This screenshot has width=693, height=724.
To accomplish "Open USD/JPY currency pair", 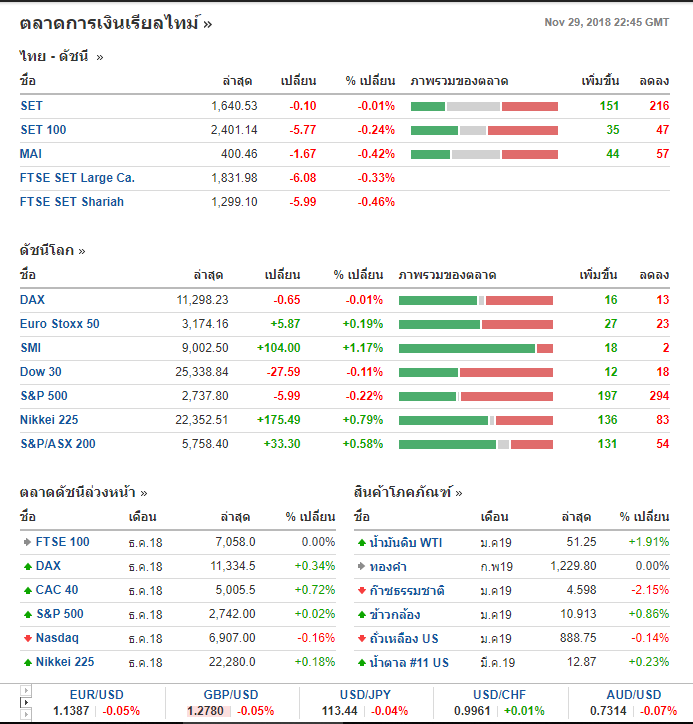I will [365, 694].
